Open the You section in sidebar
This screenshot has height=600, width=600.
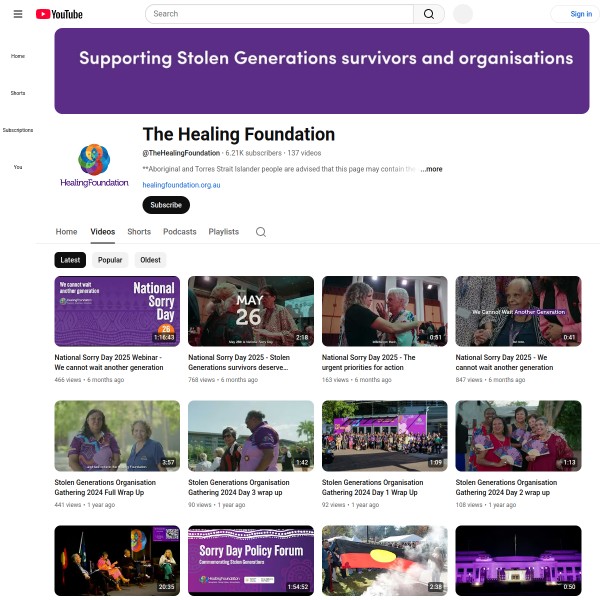pyautogui.click(x=18, y=167)
